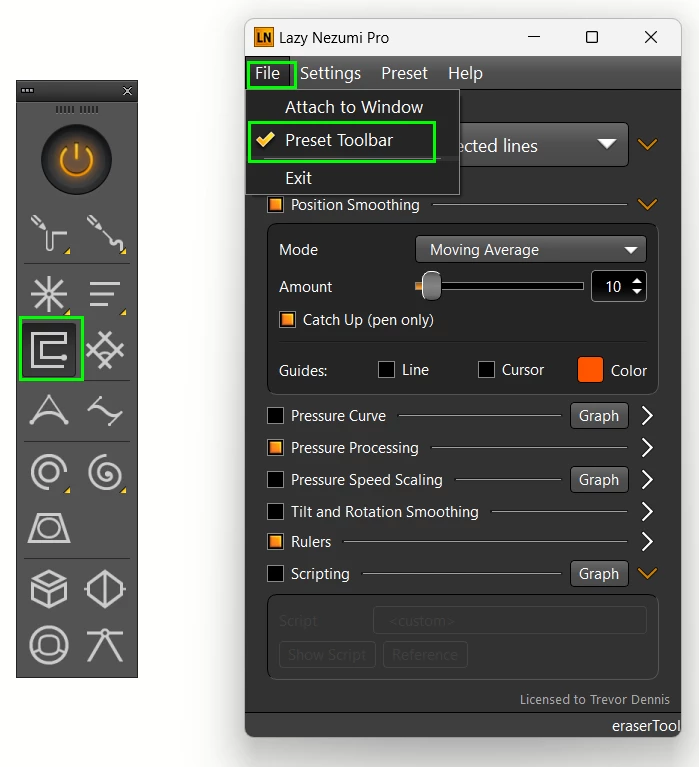Click the eraserTool status bar text
This screenshot has width=699, height=767.
[646, 726]
